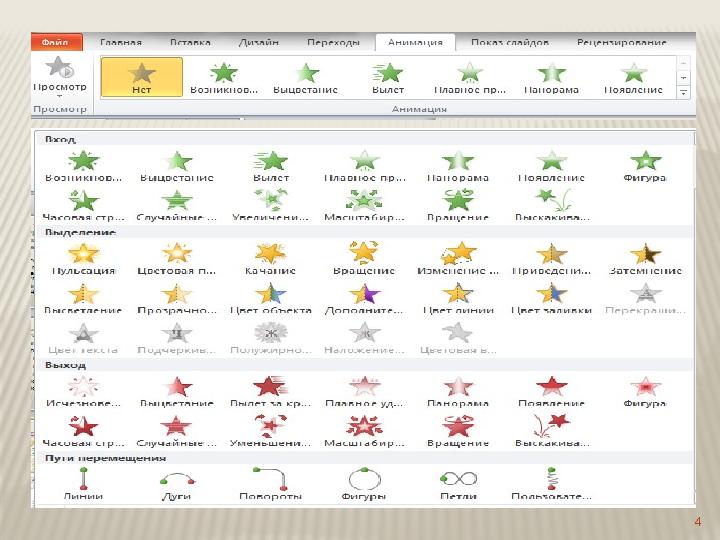Select Масштабирование exit effect (red star)
Image resolution: width=720 pixels, height=540 pixels.
(364, 432)
